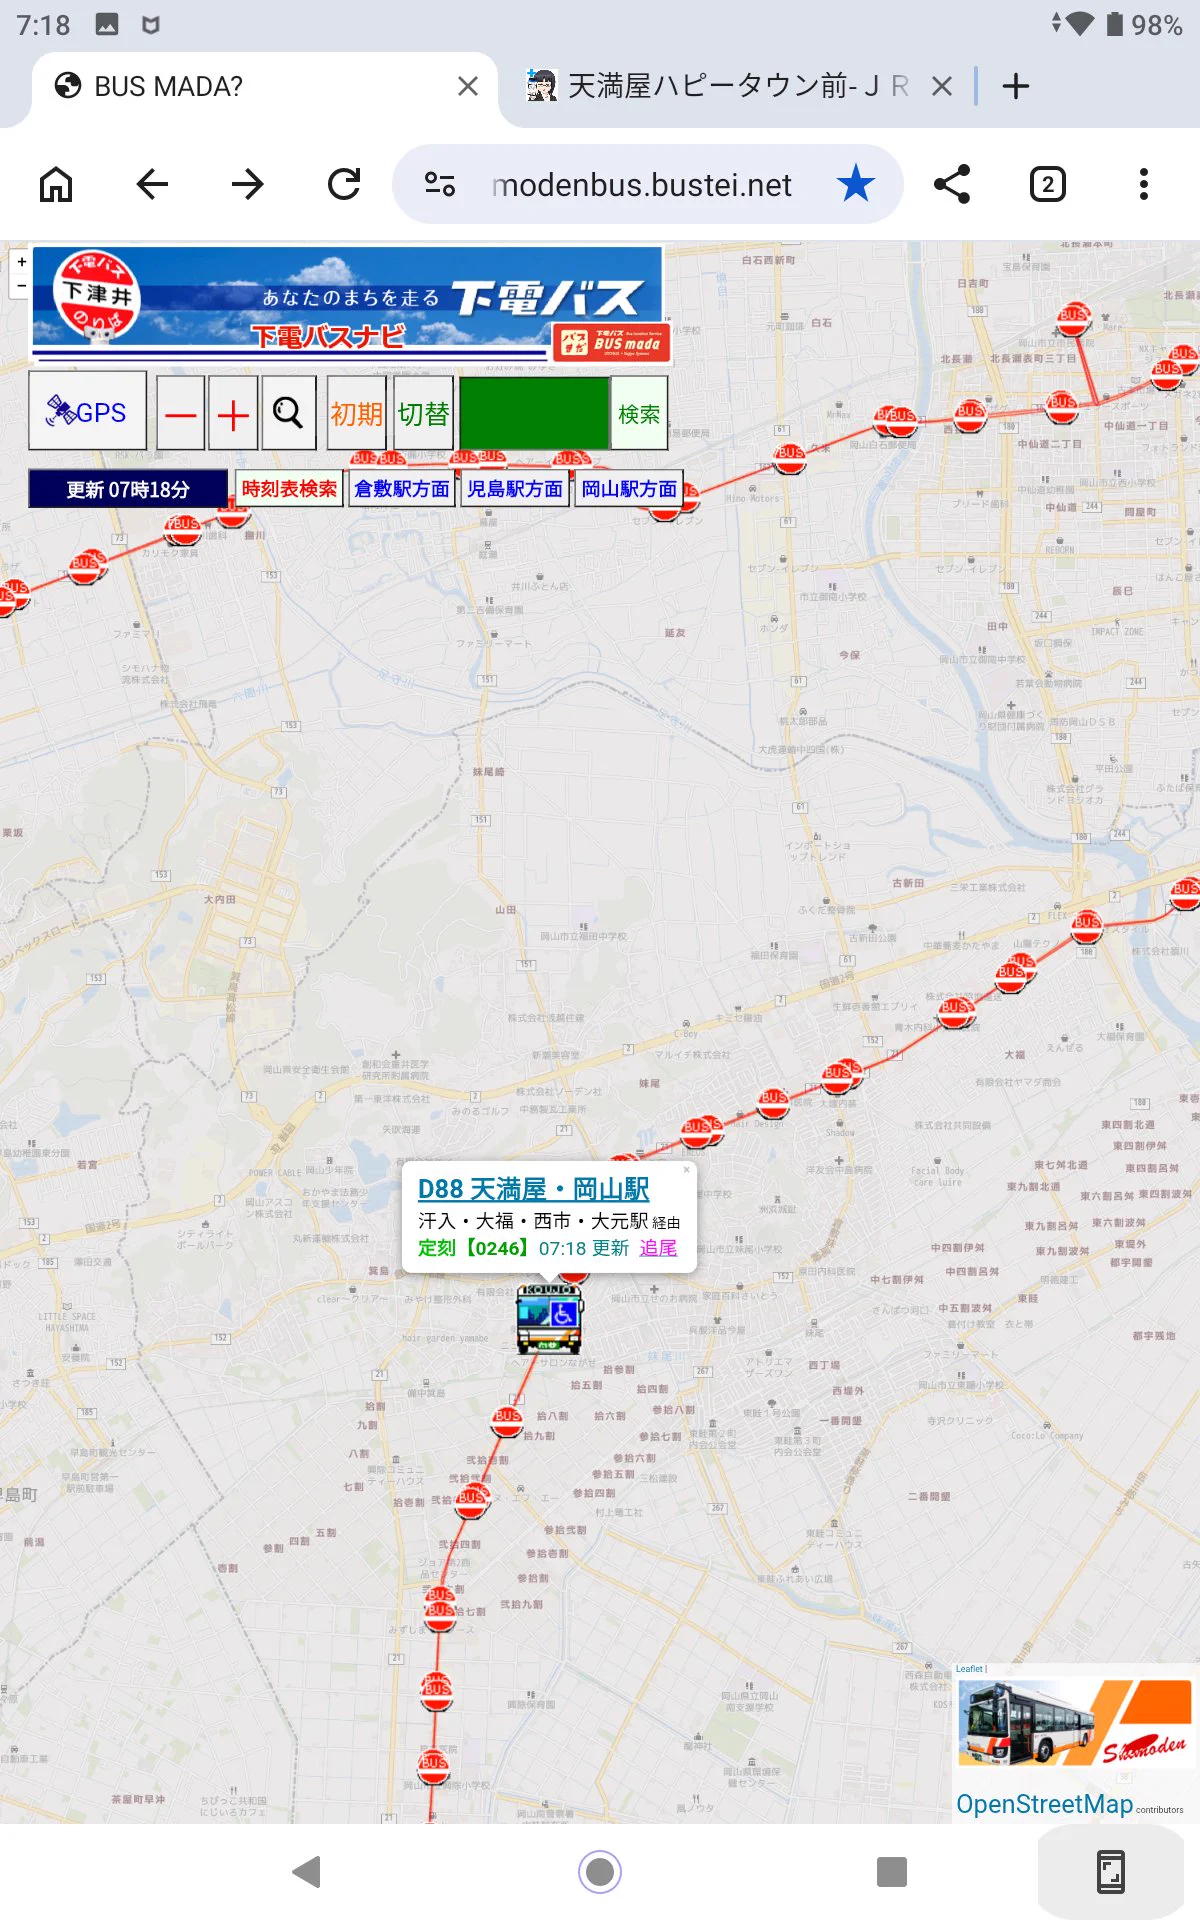This screenshot has height=1920, width=1200.
Task: Go forward with the browser forward arrow
Action: [247, 184]
